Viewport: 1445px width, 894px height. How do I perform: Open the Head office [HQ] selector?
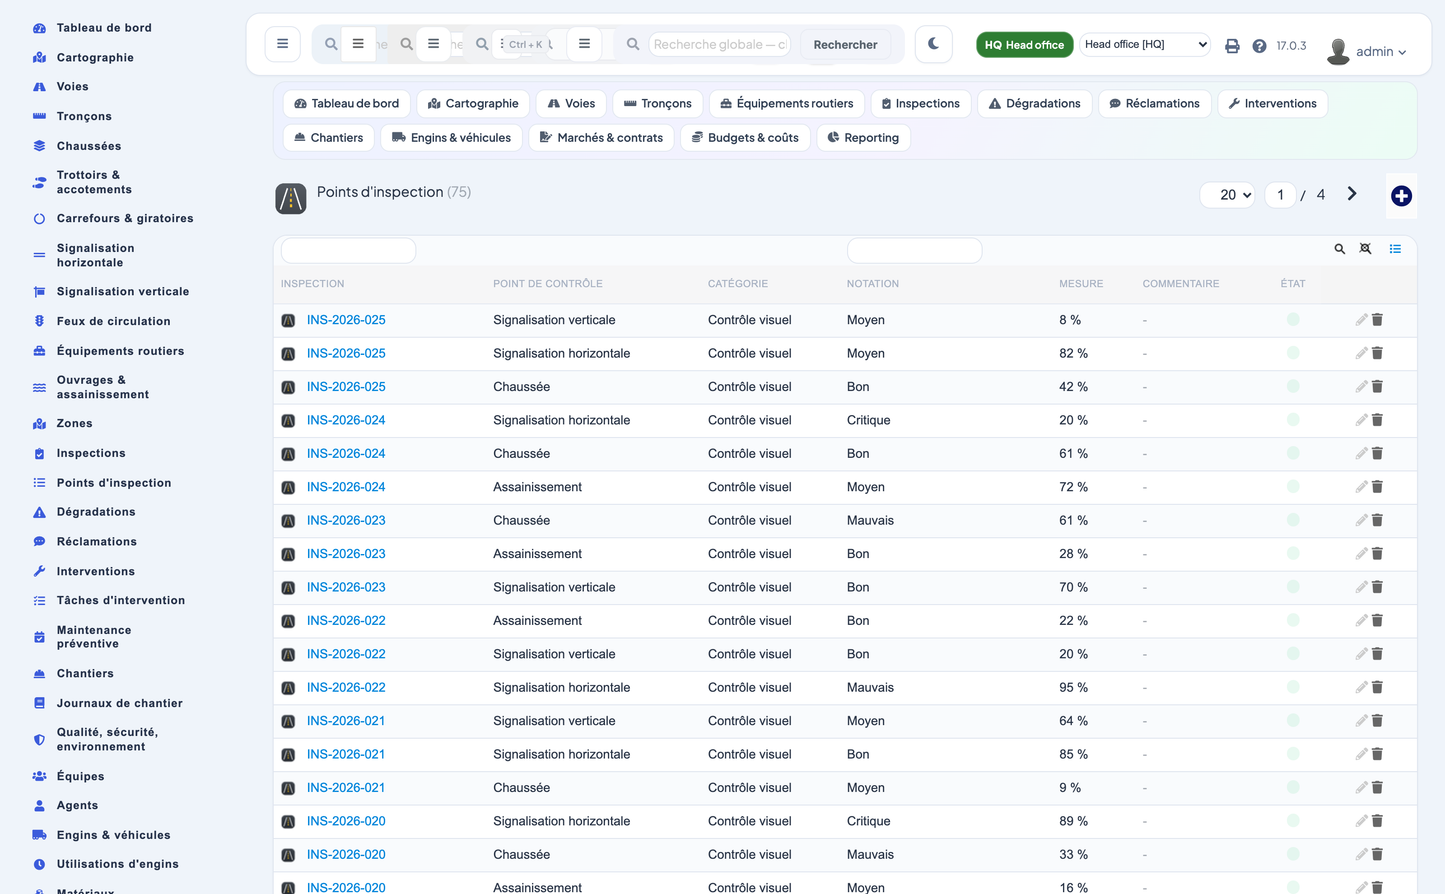coord(1146,44)
